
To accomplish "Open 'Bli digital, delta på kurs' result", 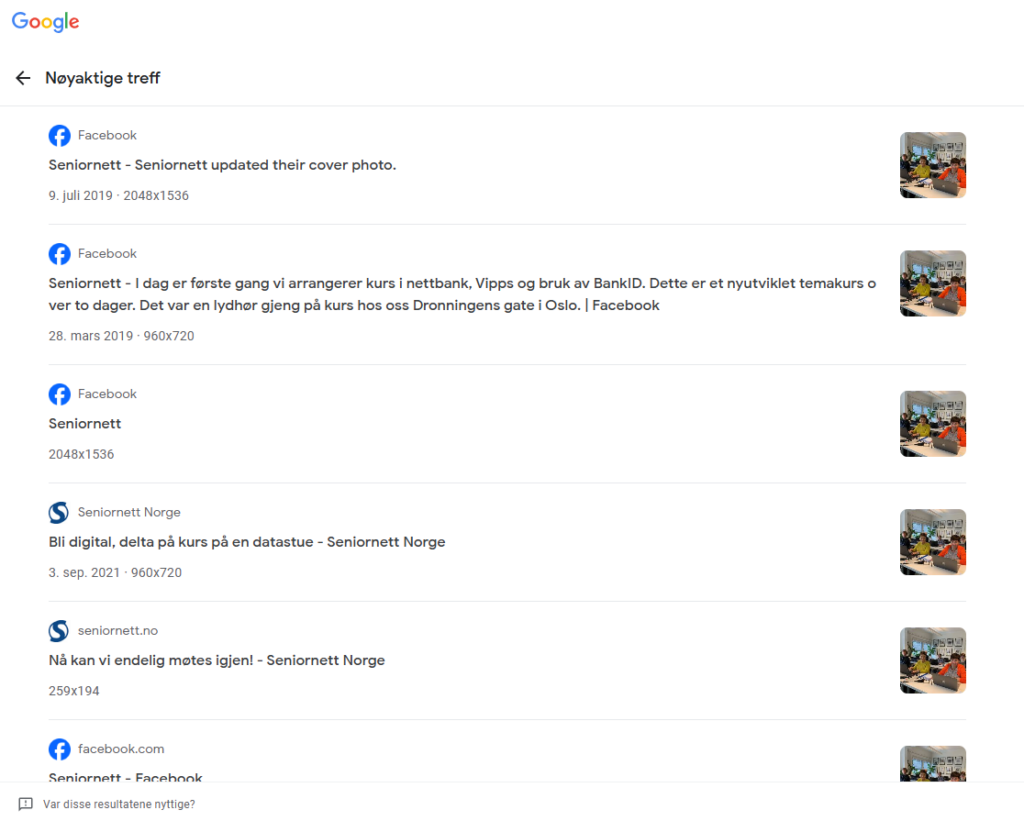I will coord(246,542).
